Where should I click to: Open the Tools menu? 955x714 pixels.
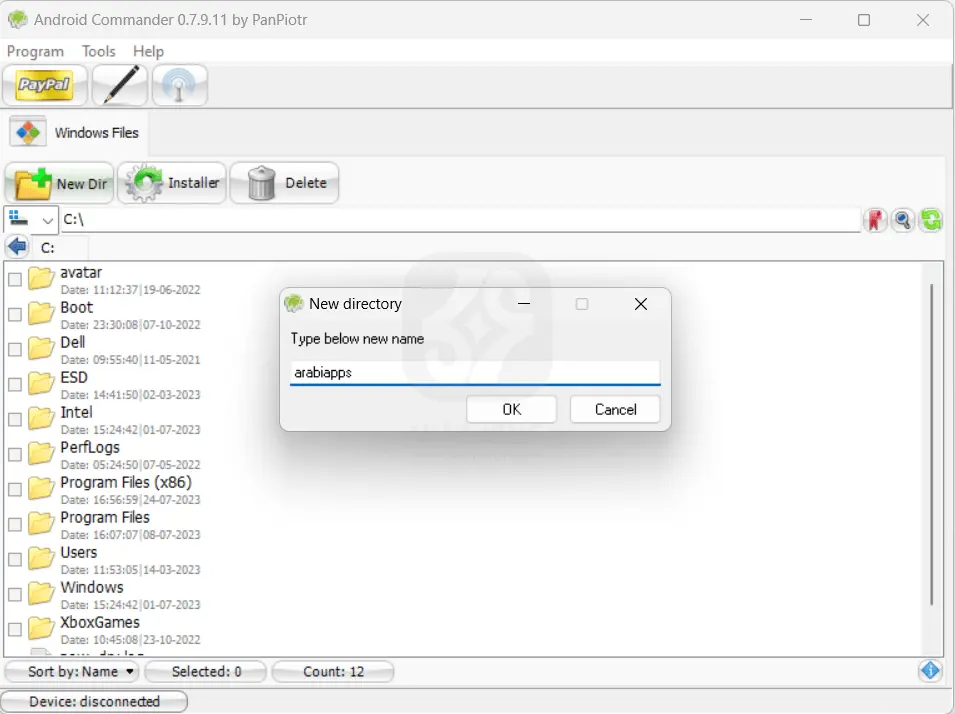pyautogui.click(x=98, y=51)
